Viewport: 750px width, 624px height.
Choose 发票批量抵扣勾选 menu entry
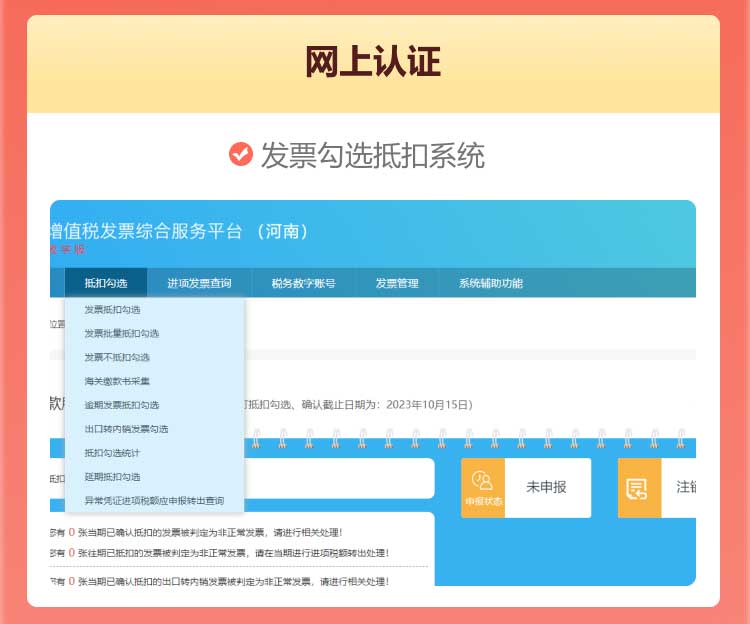pyautogui.click(x=121, y=334)
